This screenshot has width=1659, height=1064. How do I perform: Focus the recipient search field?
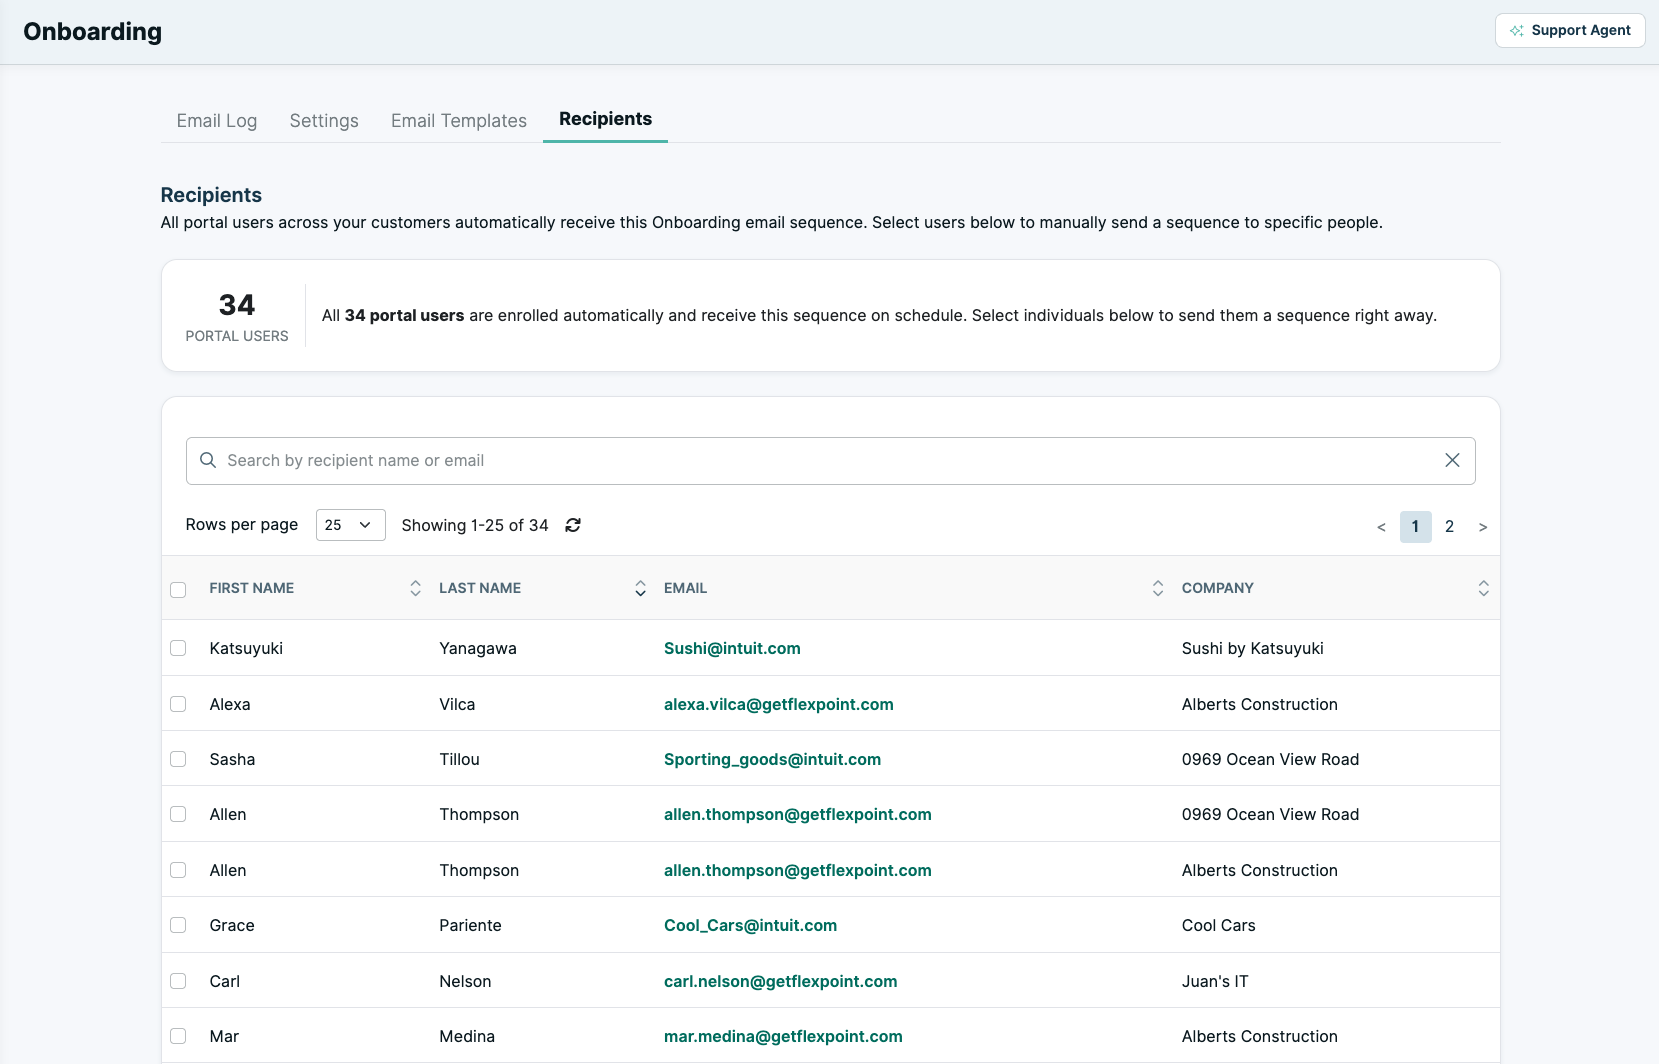click(830, 460)
